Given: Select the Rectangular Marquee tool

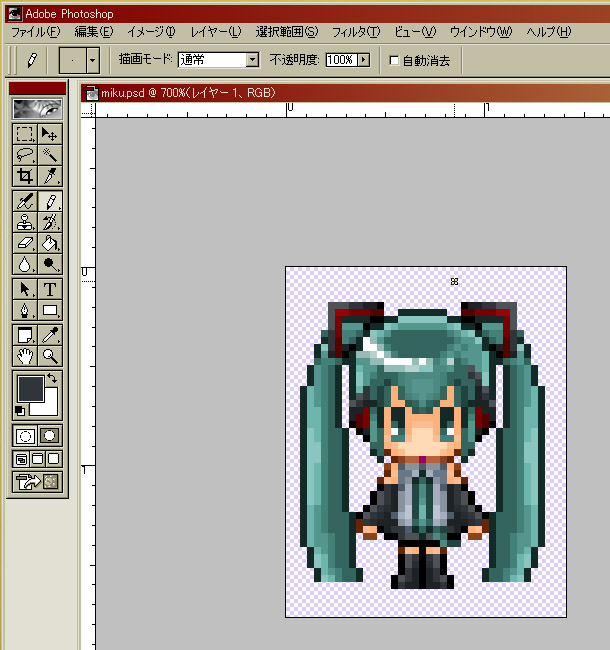Looking at the screenshot, I should pyautogui.click(x=25, y=134).
